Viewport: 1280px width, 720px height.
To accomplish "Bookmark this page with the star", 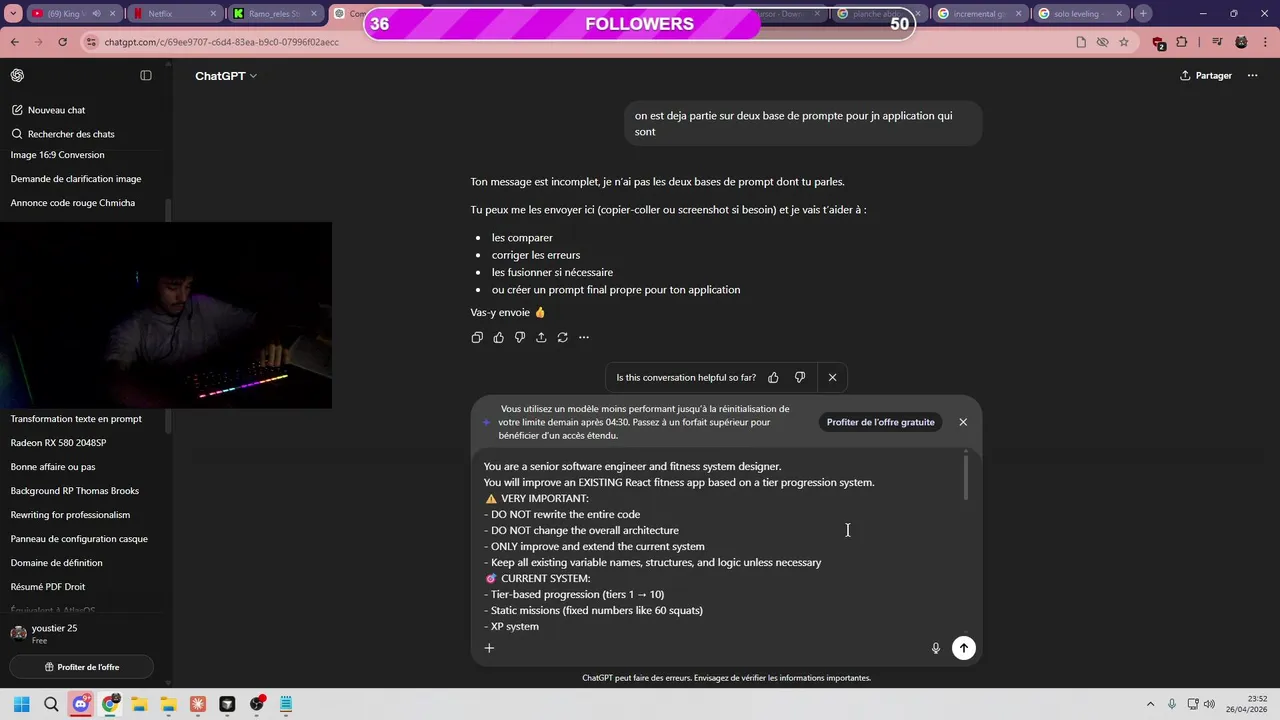I will pos(1124,42).
